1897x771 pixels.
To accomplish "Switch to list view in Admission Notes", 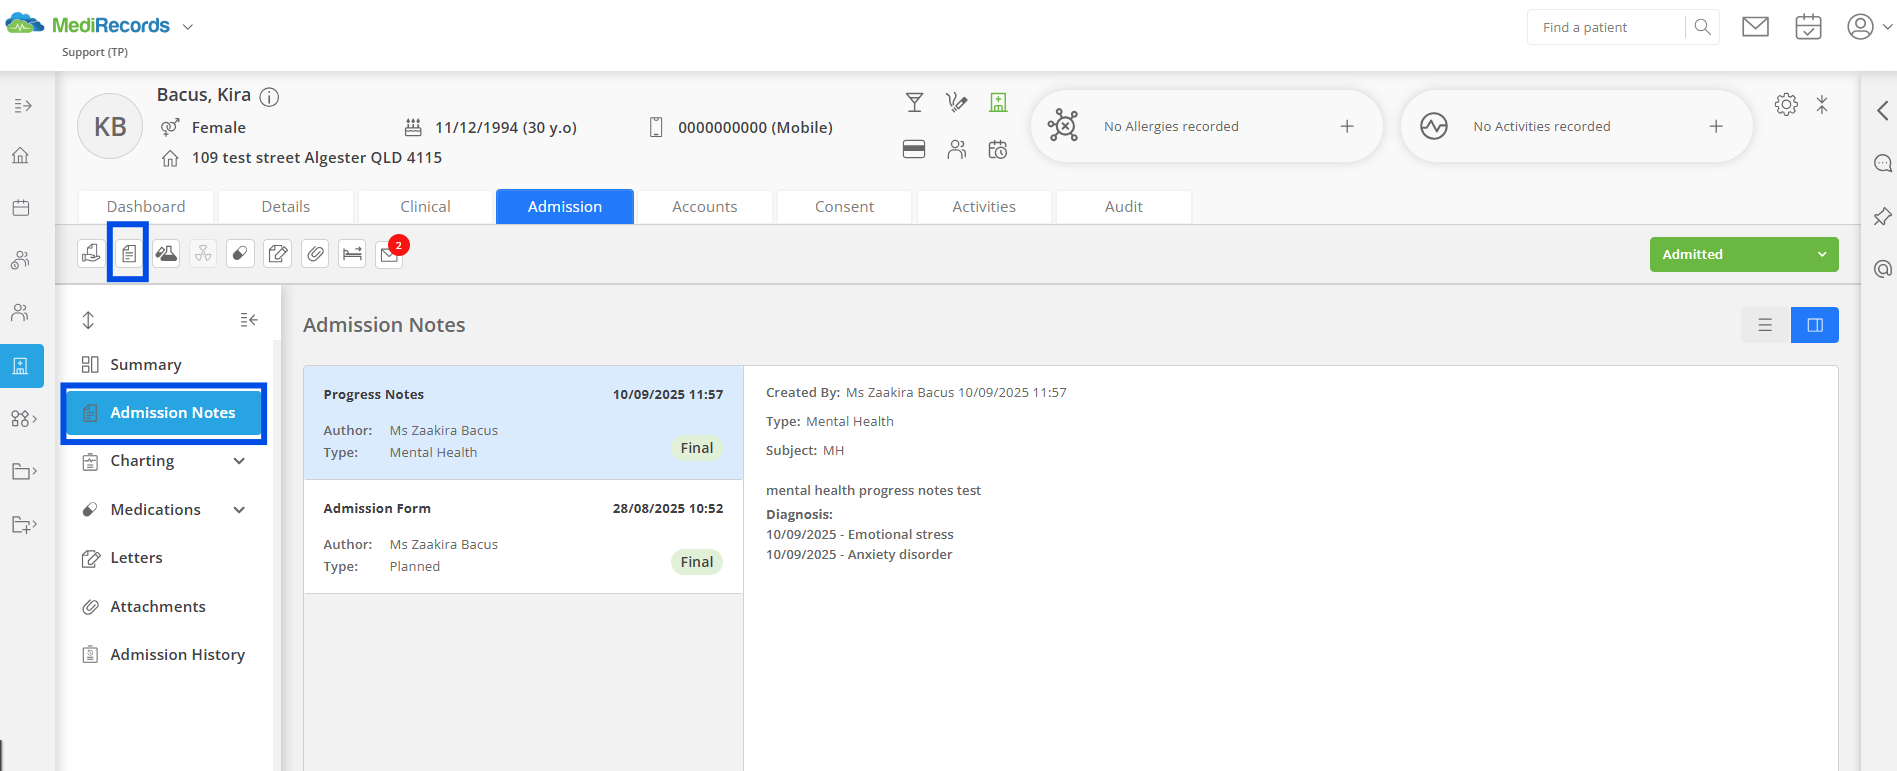I will pyautogui.click(x=1765, y=325).
